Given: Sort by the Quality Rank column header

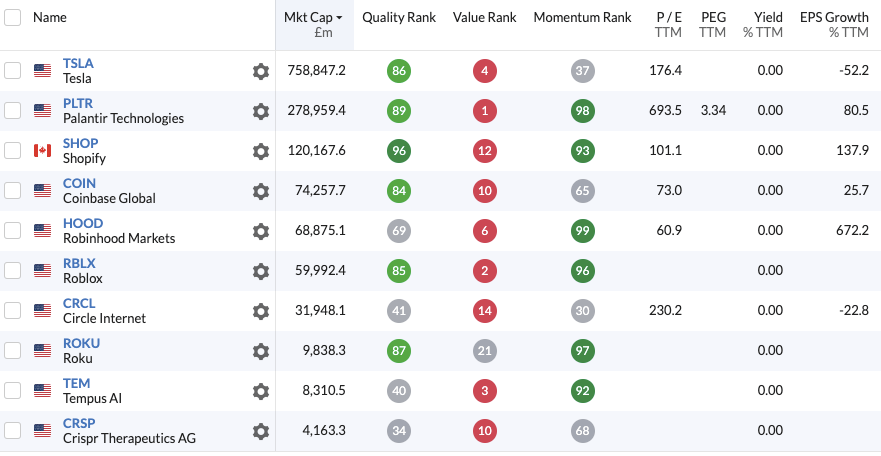Looking at the screenshot, I should [x=399, y=18].
